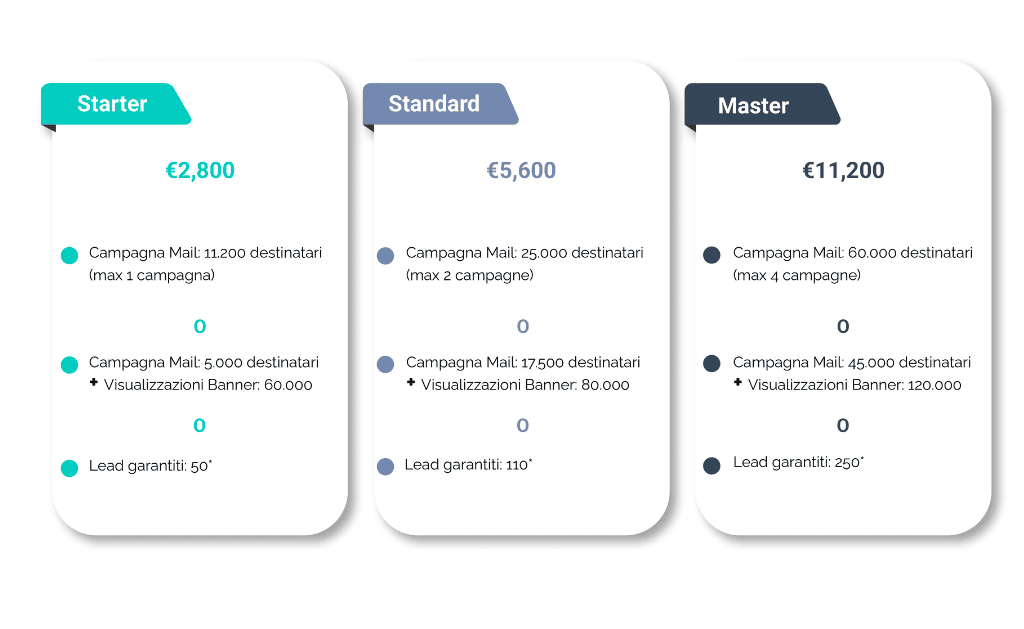Select the Master plan tab label
The height and width of the screenshot is (629, 1024).
click(753, 106)
